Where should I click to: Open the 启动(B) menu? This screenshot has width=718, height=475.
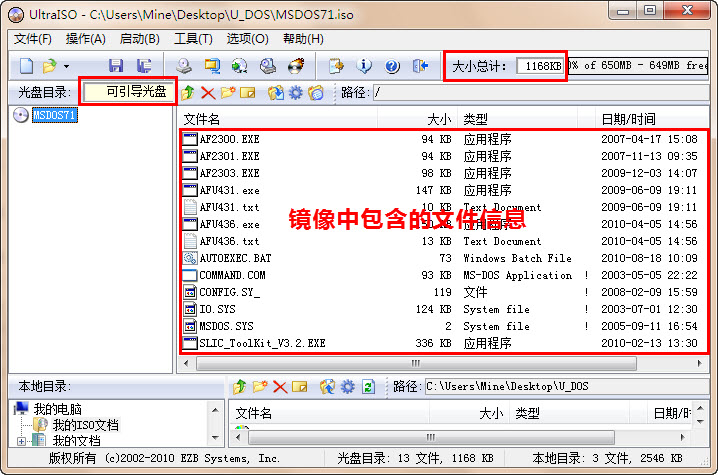click(140, 39)
